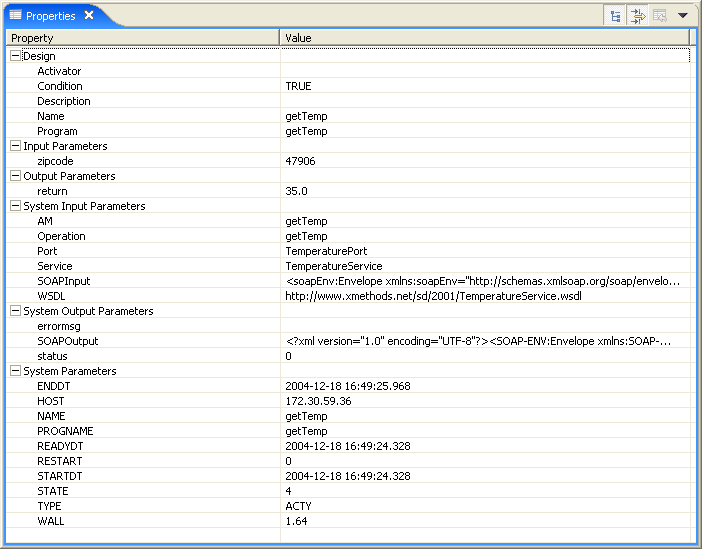
Task: Click the xml version SOAPOutput value
Action: pos(479,341)
